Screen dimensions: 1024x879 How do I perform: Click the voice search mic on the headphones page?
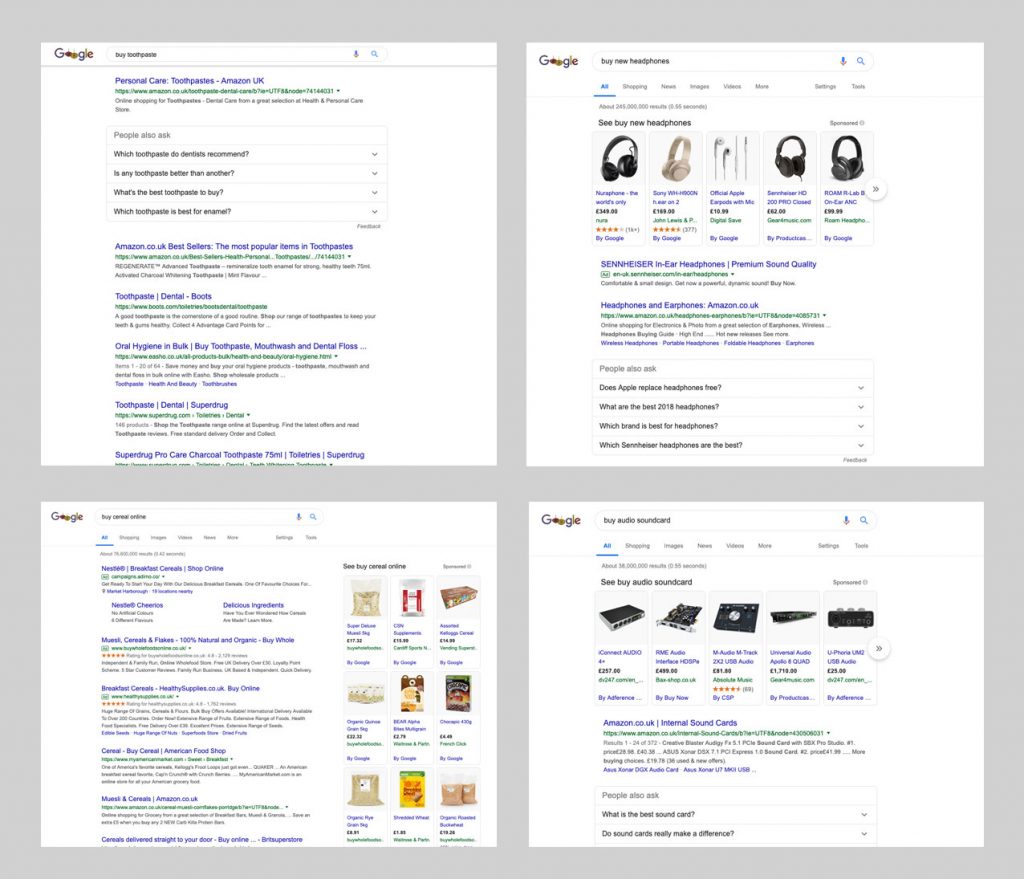tap(843, 61)
